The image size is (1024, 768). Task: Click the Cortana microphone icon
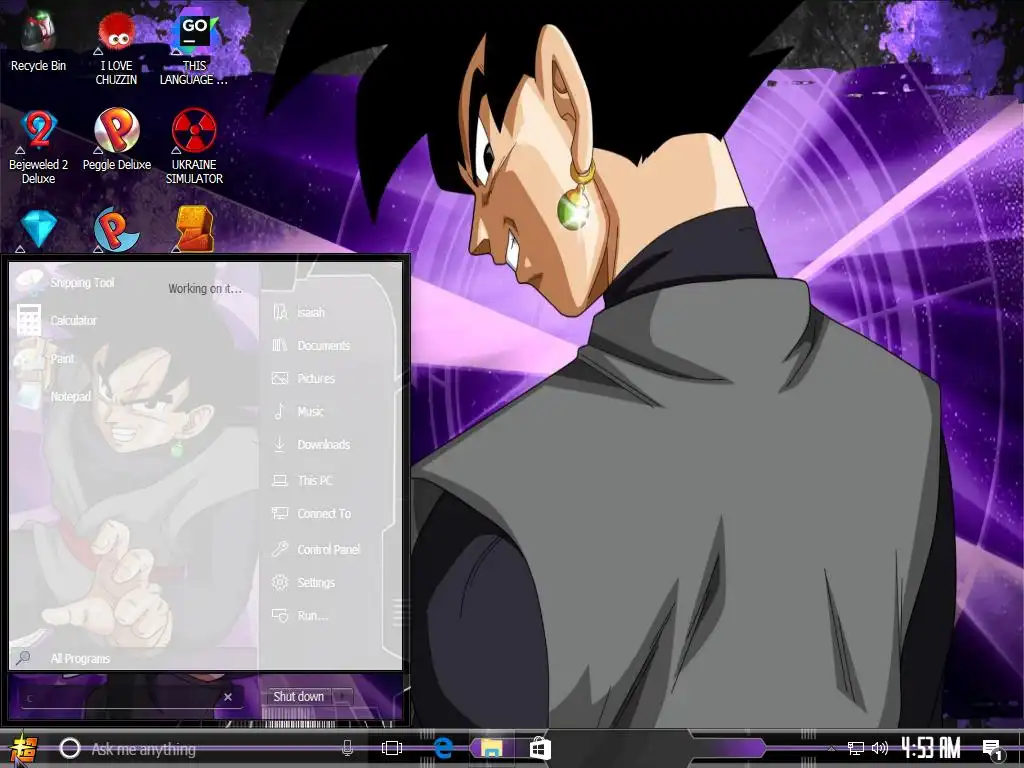[x=347, y=748]
